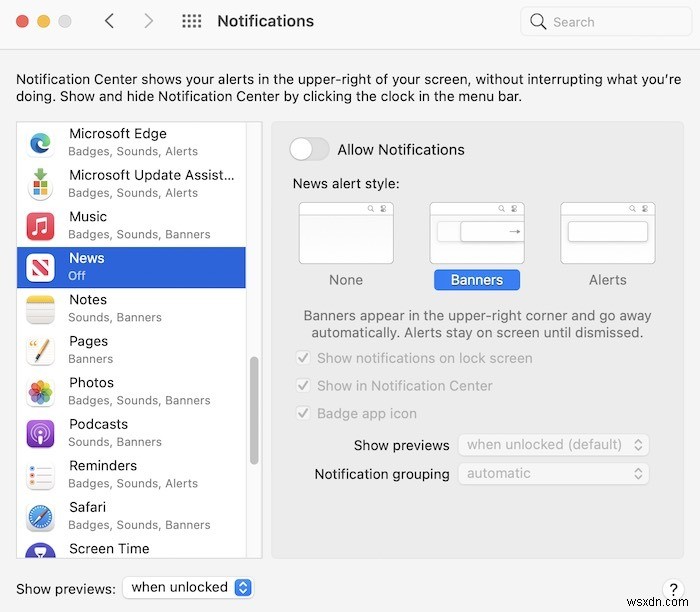The height and width of the screenshot is (612, 700).
Task: Select Microsoft Edge name in app list
Action: point(118,133)
